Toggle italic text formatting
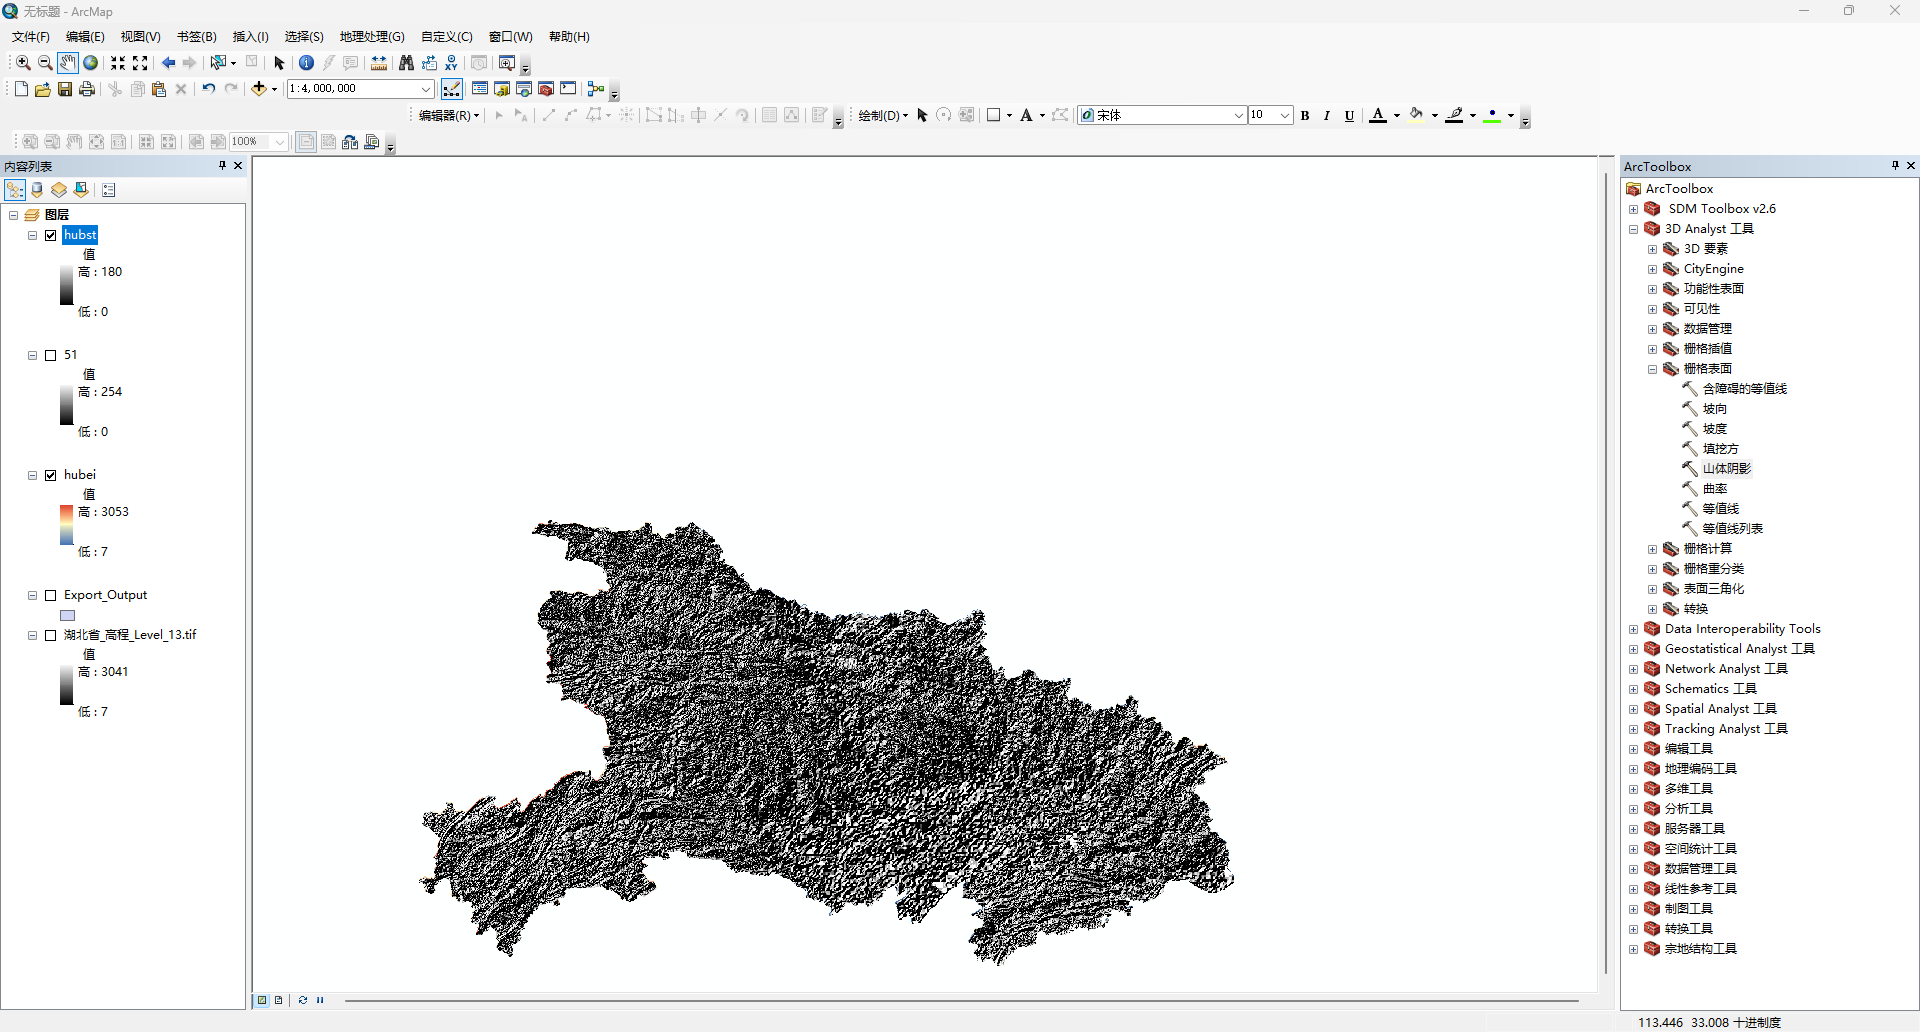Screen dimensions: 1920x1032 click(x=1327, y=116)
